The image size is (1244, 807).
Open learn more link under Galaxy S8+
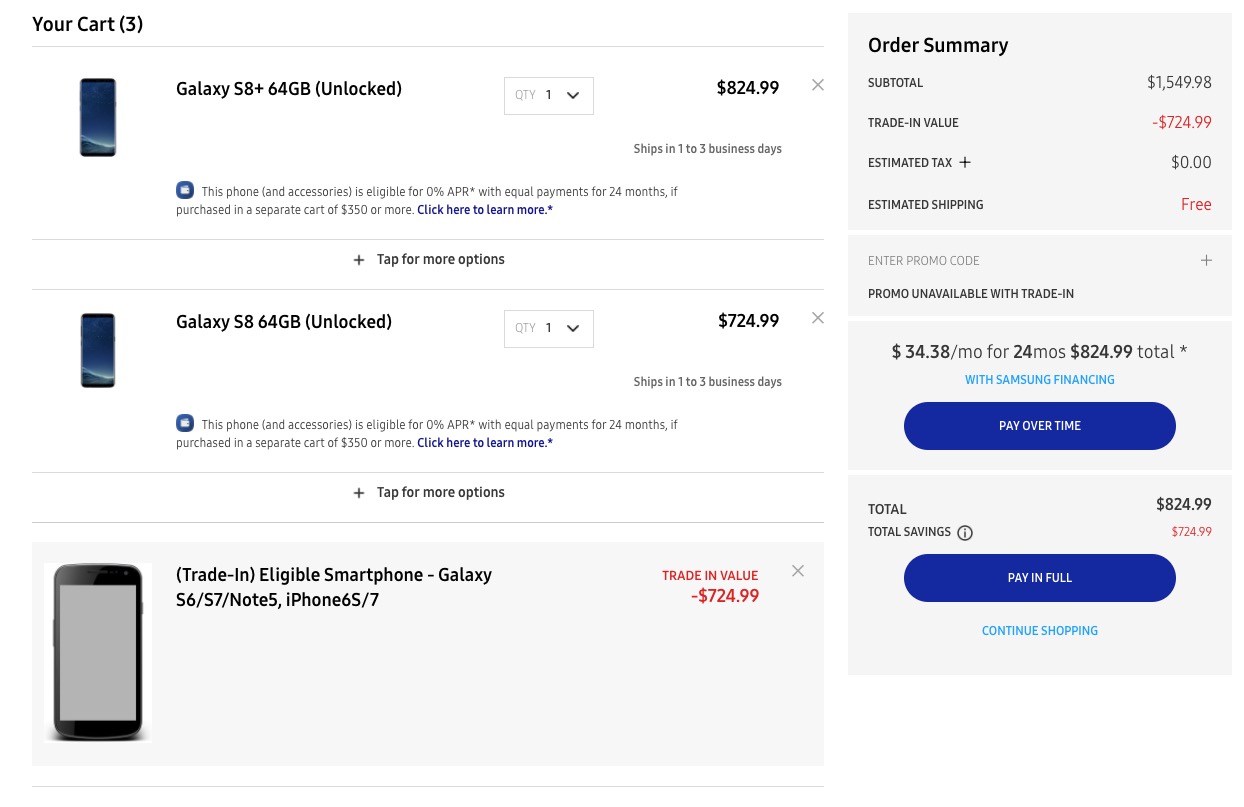coord(485,210)
